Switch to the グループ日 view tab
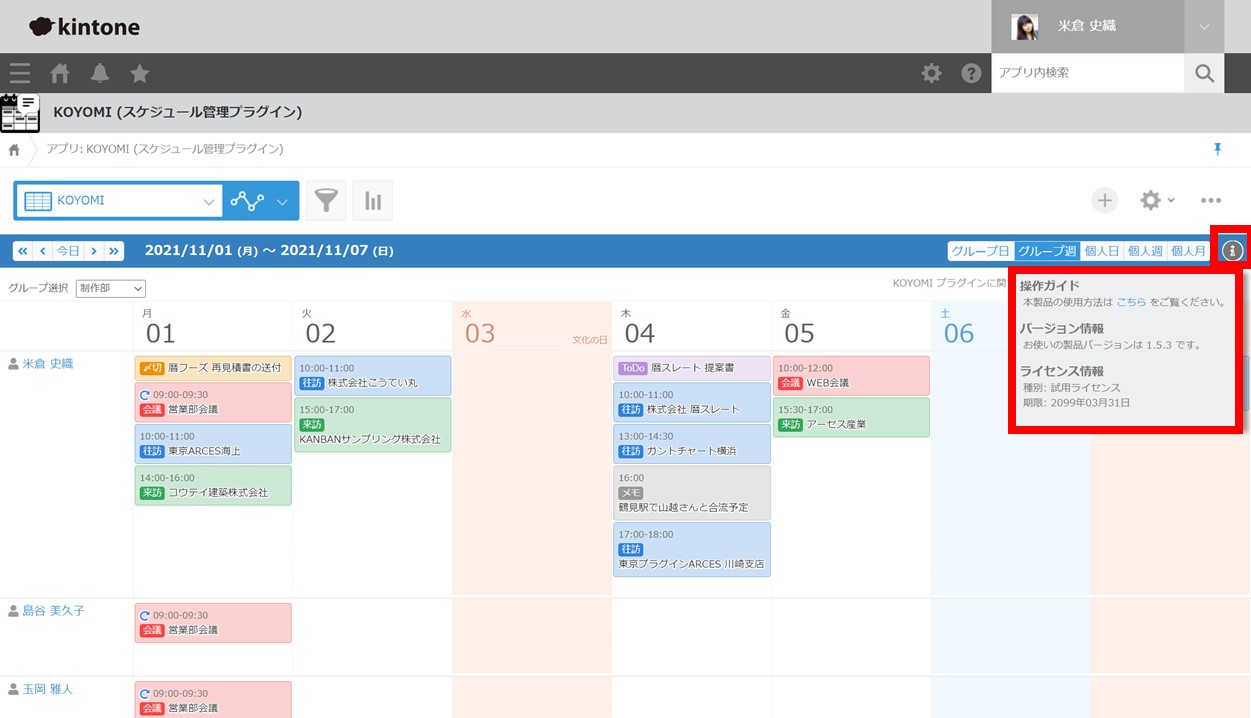The width and height of the screenshot is (1251, 718). point(980,251)
